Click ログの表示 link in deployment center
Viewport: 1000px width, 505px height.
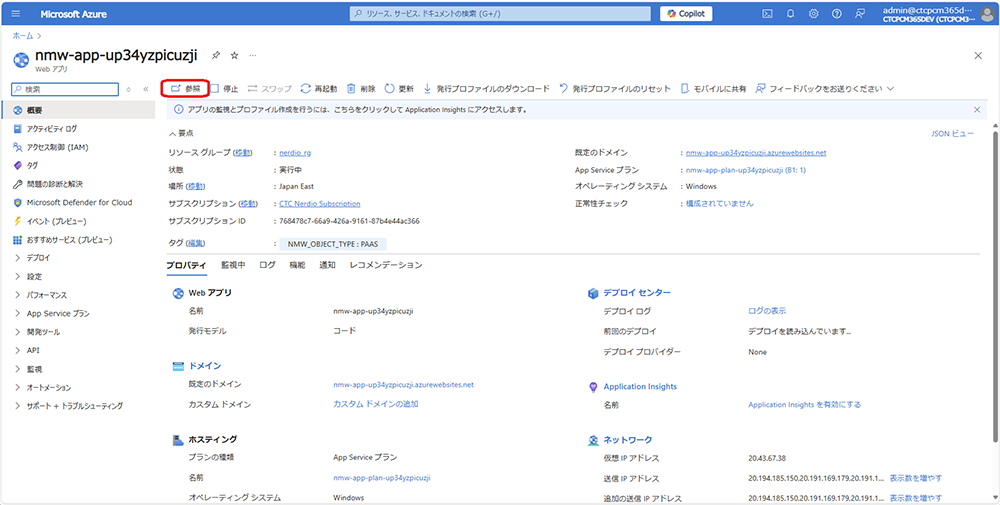(767, 311)
